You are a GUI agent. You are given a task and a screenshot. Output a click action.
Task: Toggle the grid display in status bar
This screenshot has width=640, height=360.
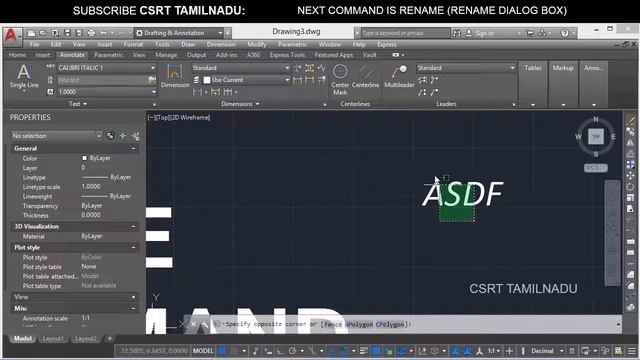click(x=222, y=351)
